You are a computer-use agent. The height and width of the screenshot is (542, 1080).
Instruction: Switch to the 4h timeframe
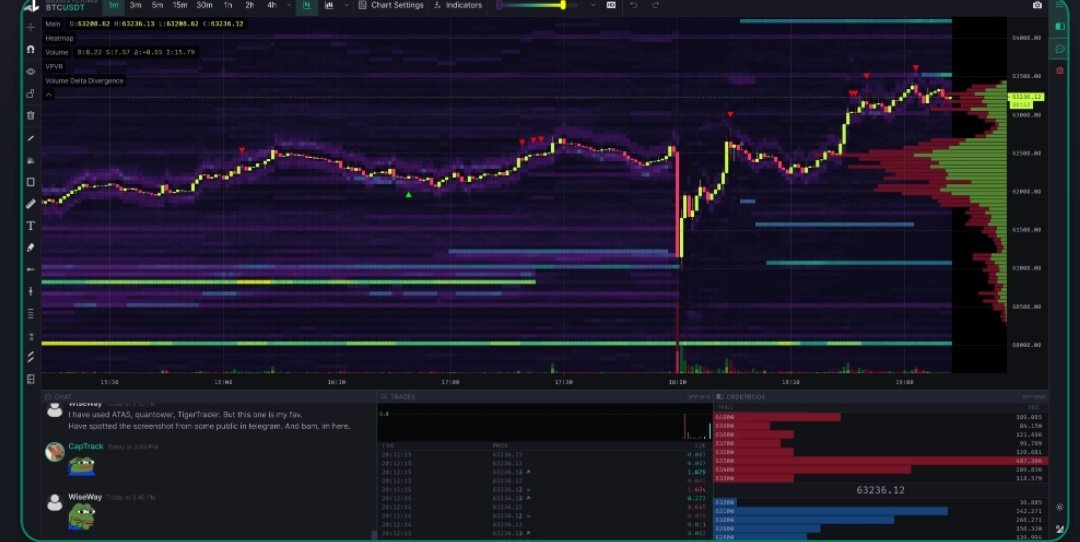click(x=271, y=6)
